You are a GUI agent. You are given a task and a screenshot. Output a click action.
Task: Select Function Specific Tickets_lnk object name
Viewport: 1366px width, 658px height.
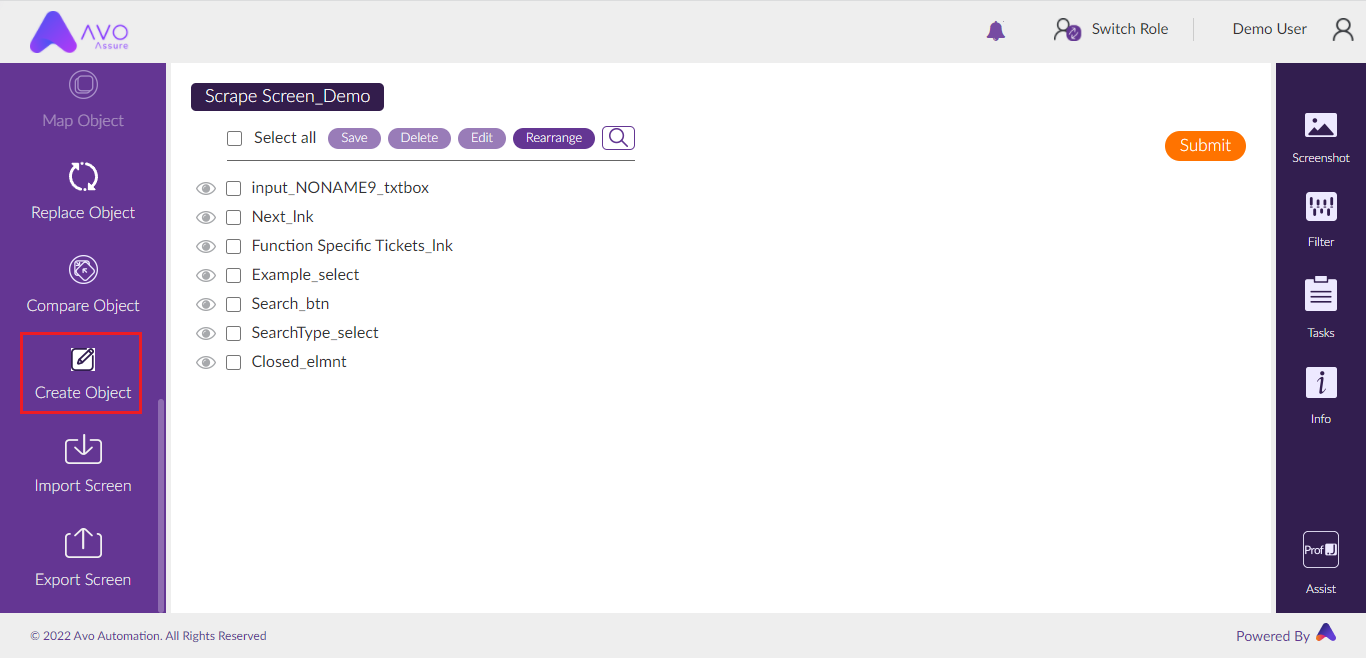[x=352, y=246]
